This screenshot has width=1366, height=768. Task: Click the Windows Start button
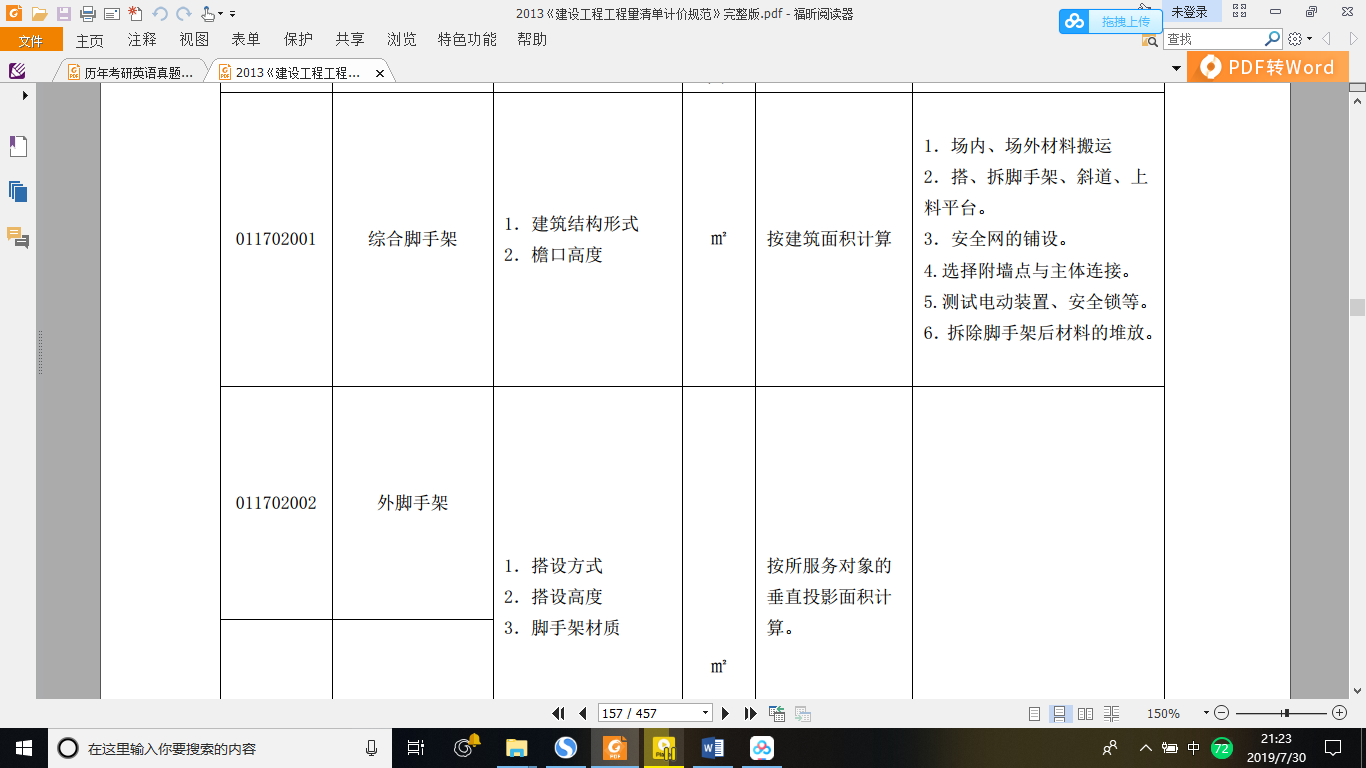pos(23,747)
